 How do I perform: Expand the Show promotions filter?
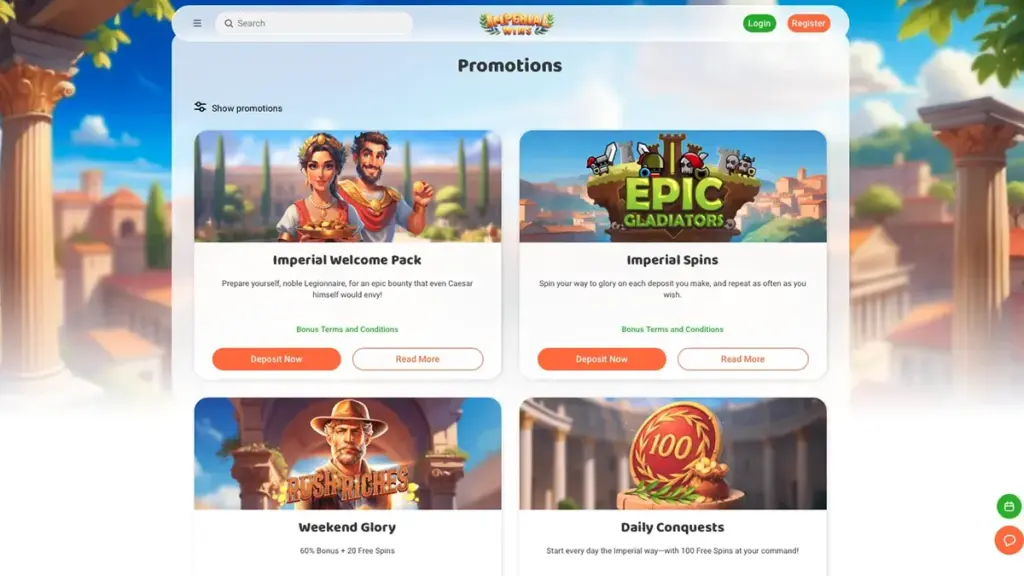(x=238, y=108)
